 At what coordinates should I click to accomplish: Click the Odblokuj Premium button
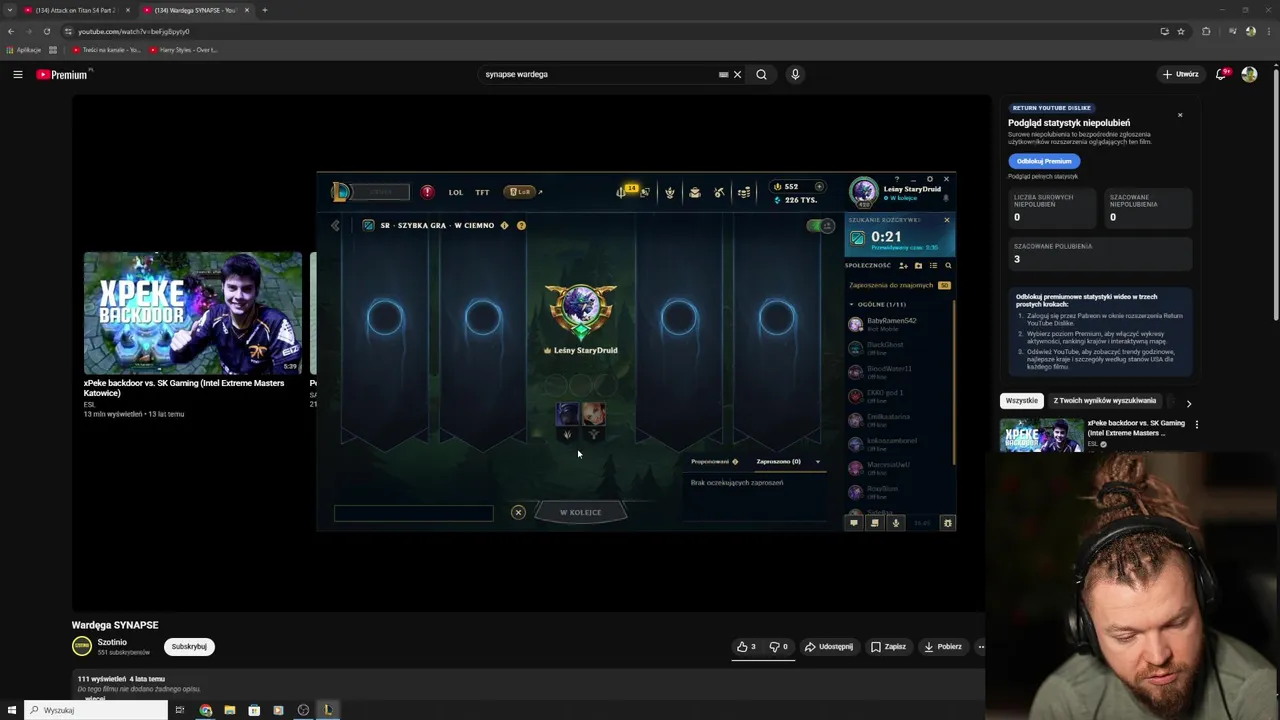point(1044,161)
